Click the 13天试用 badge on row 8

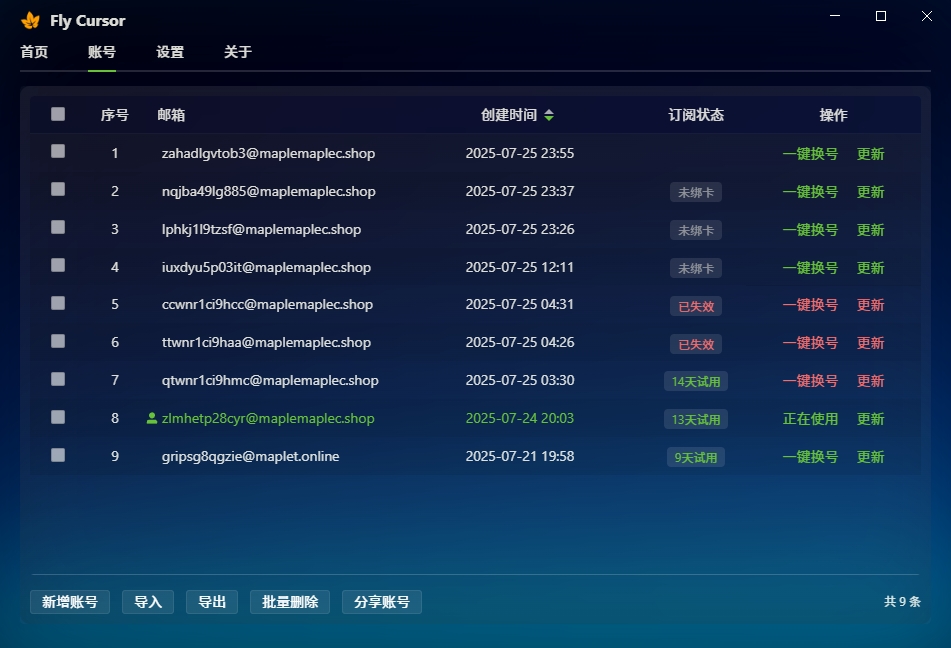tap(695, 419)
